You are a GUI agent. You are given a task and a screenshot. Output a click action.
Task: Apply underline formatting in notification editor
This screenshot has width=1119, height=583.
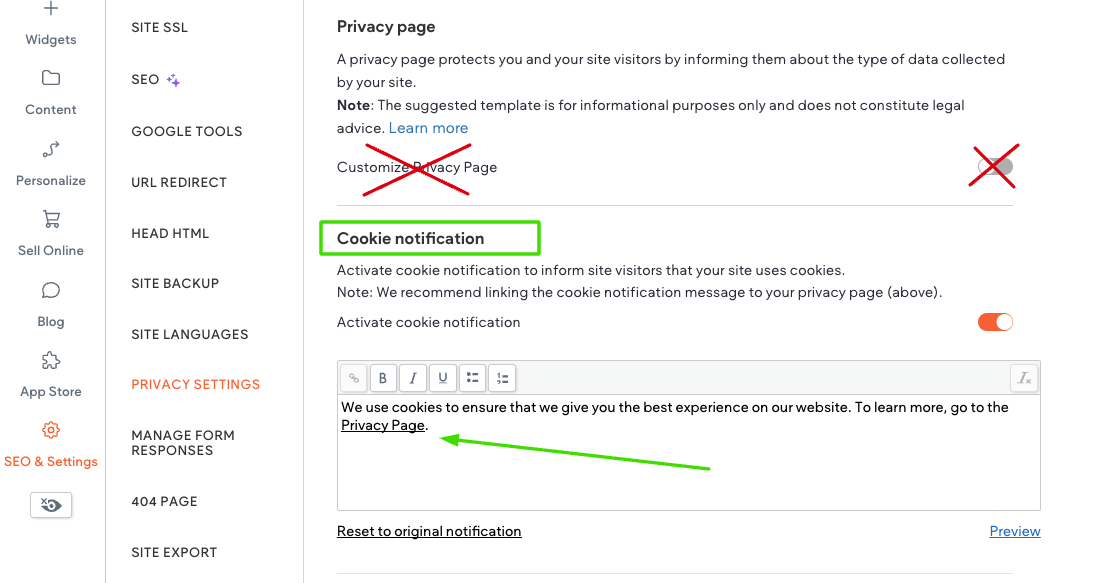443,378
